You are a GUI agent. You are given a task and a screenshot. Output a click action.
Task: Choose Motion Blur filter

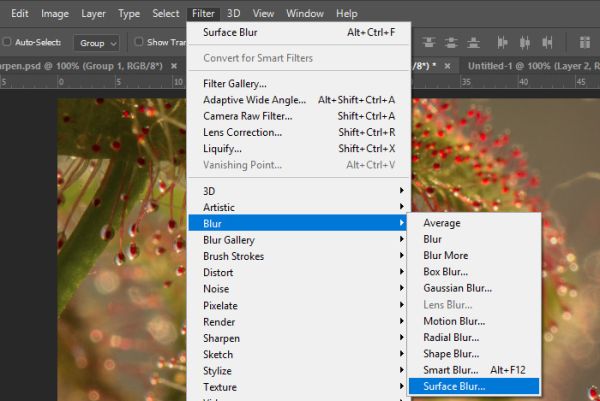pyautogui.click(x=474, y=321)
